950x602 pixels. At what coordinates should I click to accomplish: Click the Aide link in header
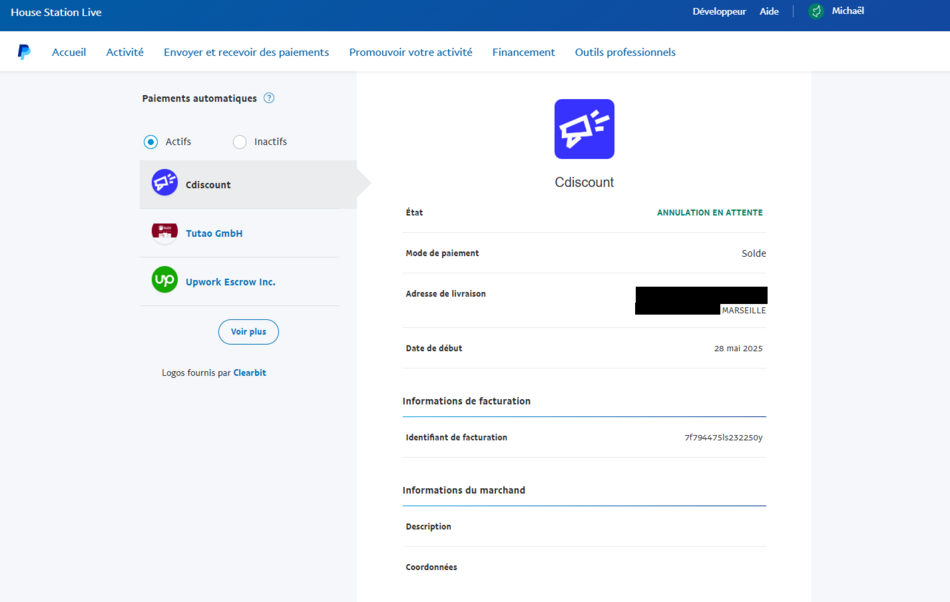point(769,12)
